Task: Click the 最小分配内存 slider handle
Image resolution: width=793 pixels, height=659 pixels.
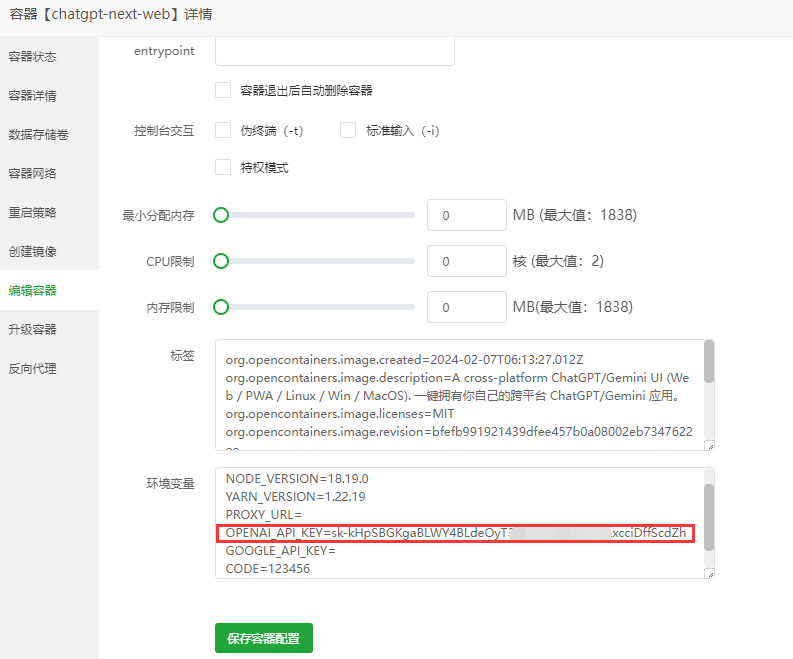Action: tap(221, 215)
